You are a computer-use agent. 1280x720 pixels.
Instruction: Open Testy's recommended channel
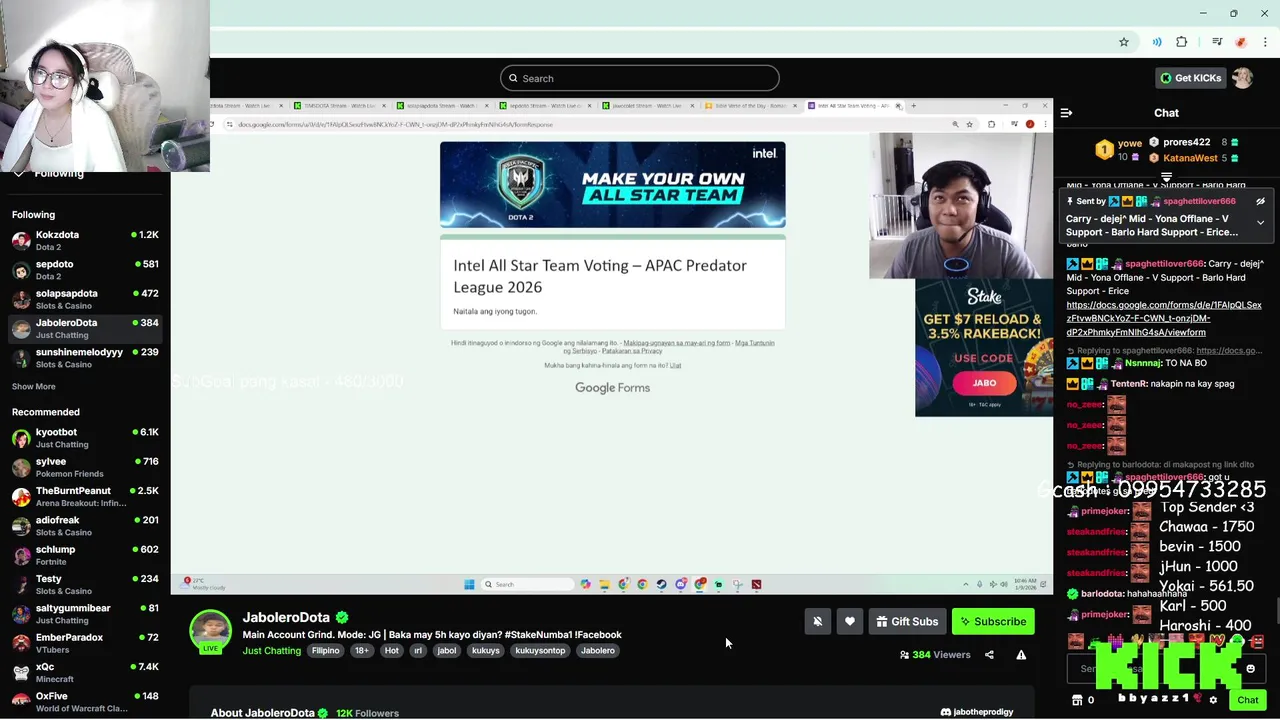pos(85,584)
